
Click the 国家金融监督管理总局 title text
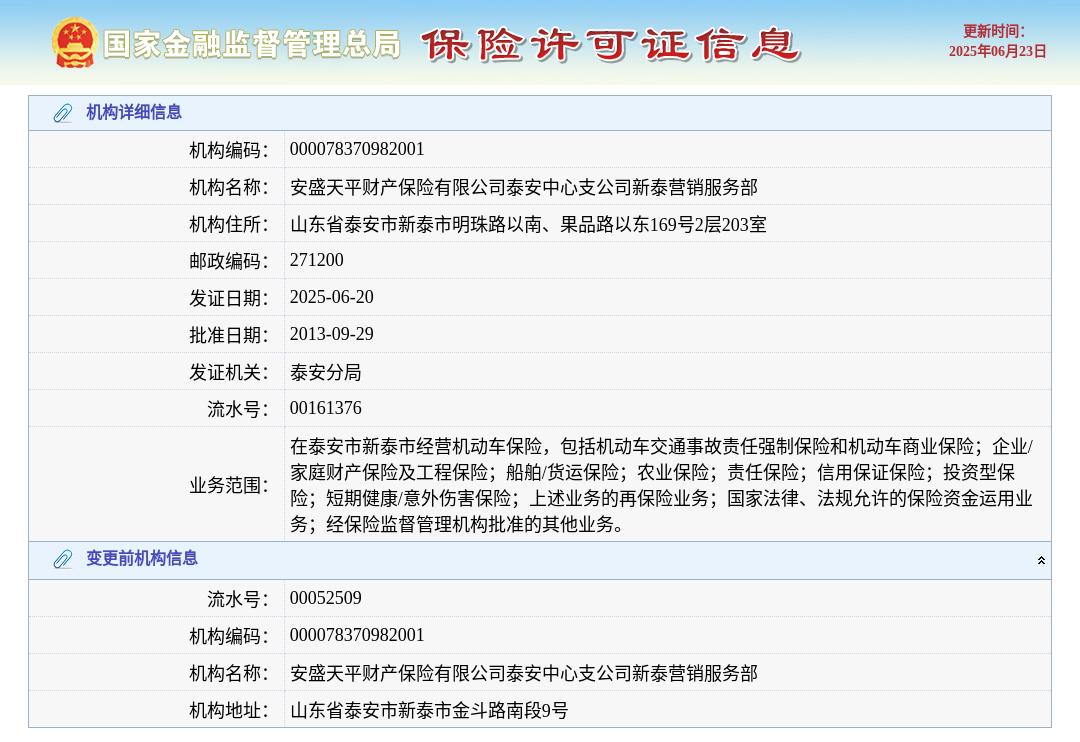pyautogui.click(x=251, y=45)
